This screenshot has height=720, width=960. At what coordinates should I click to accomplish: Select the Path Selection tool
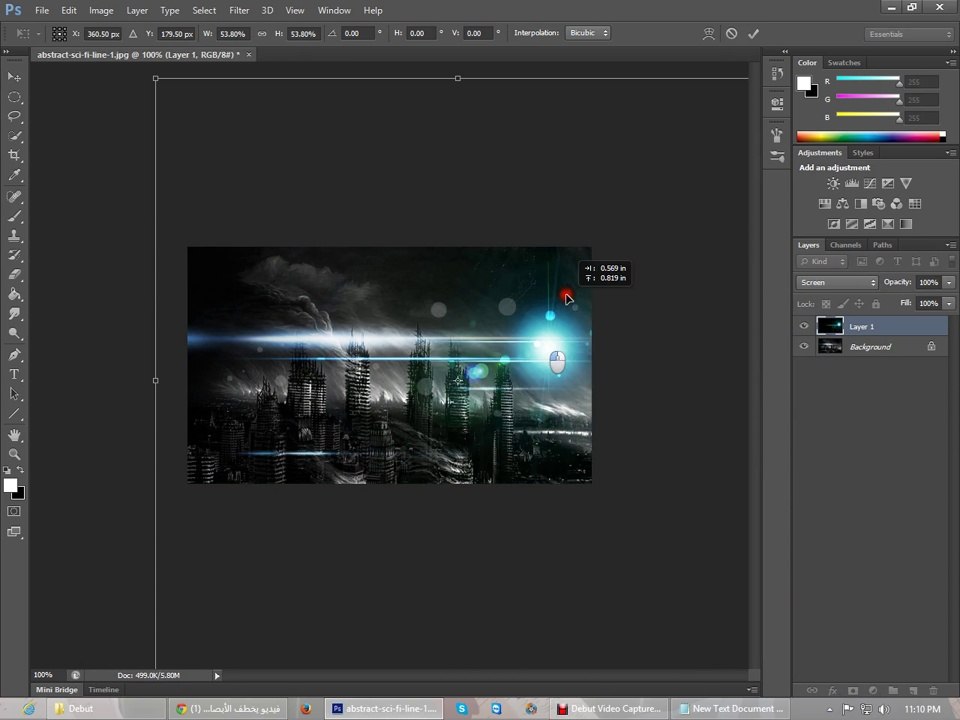coord(14,394)
